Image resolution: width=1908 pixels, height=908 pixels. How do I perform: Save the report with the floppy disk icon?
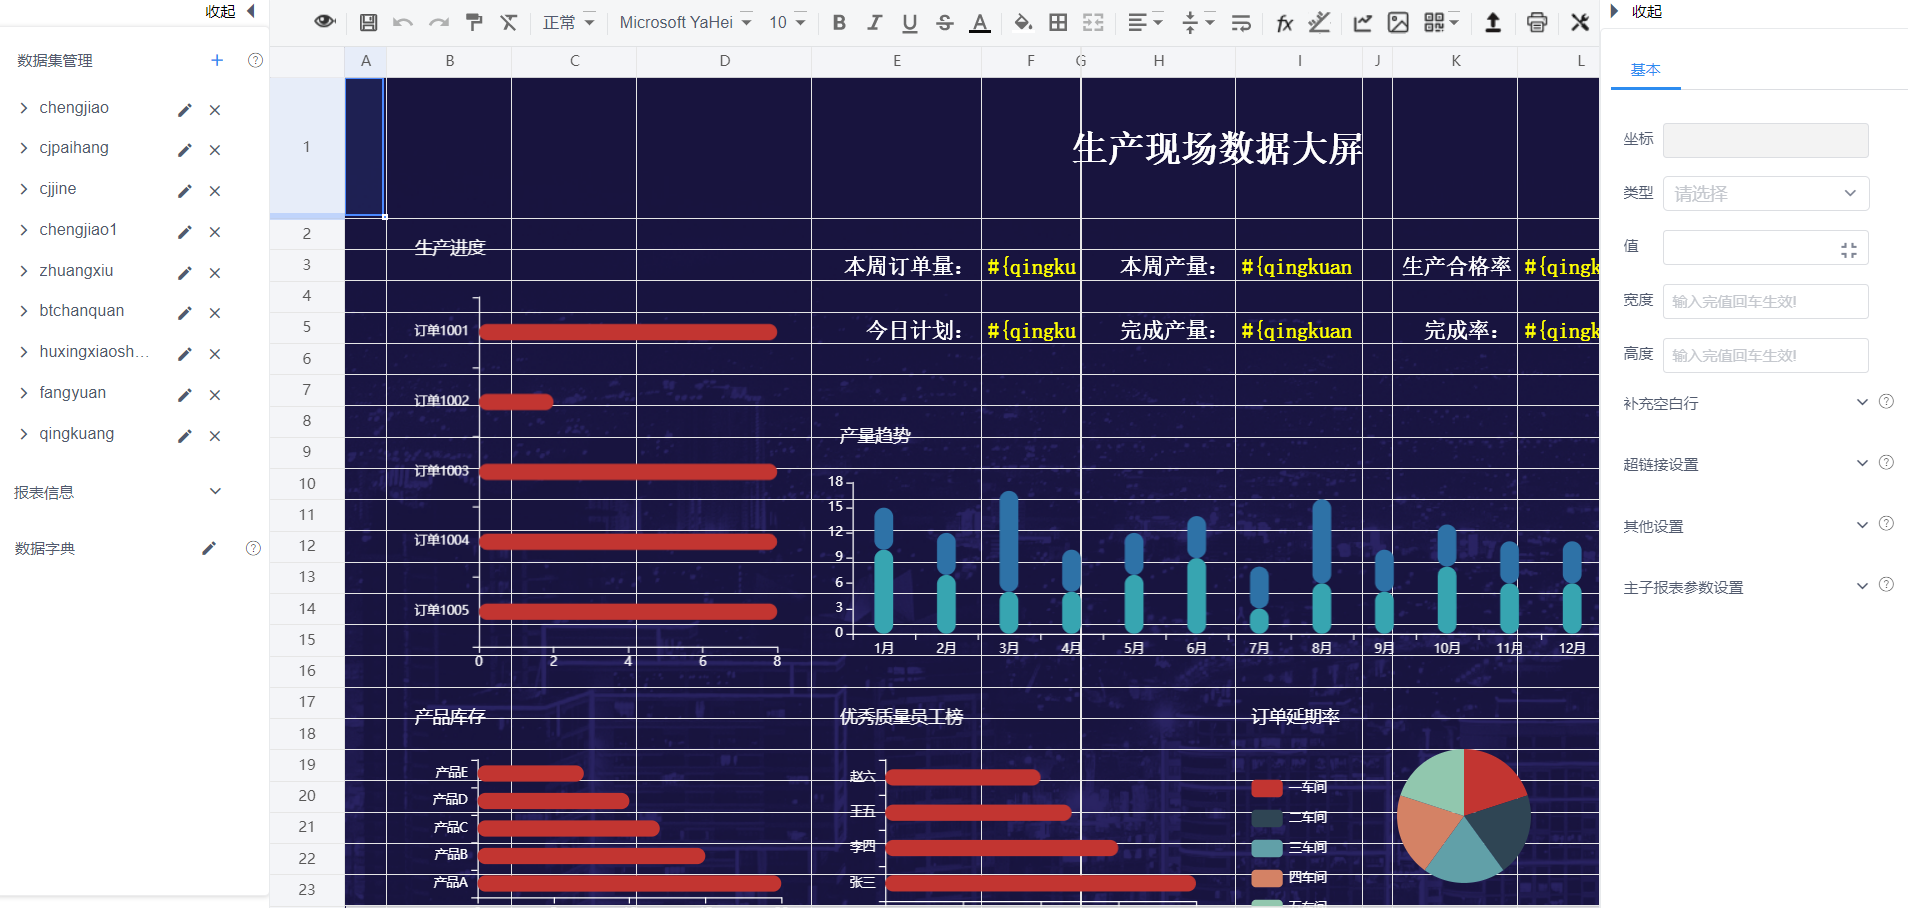[x=368, y=22]
